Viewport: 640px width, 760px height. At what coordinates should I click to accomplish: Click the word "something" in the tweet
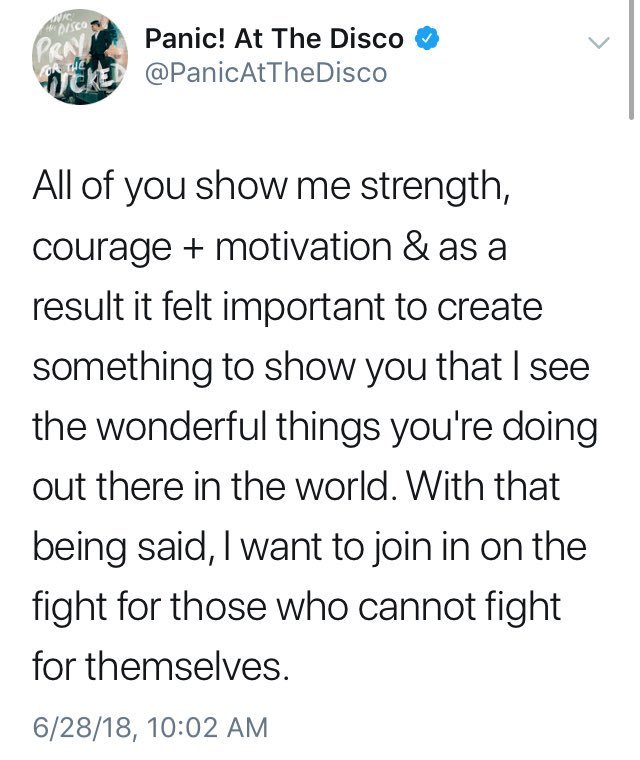114,366
